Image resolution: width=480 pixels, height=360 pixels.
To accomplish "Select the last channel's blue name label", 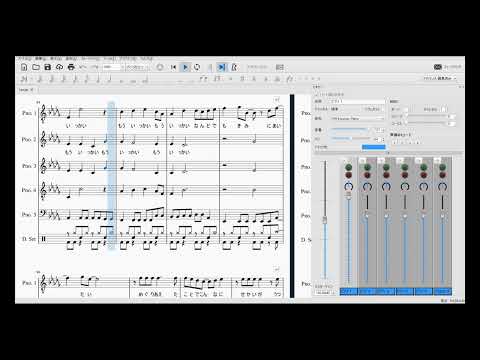I will pyautogui.click(x=442, y=291).
